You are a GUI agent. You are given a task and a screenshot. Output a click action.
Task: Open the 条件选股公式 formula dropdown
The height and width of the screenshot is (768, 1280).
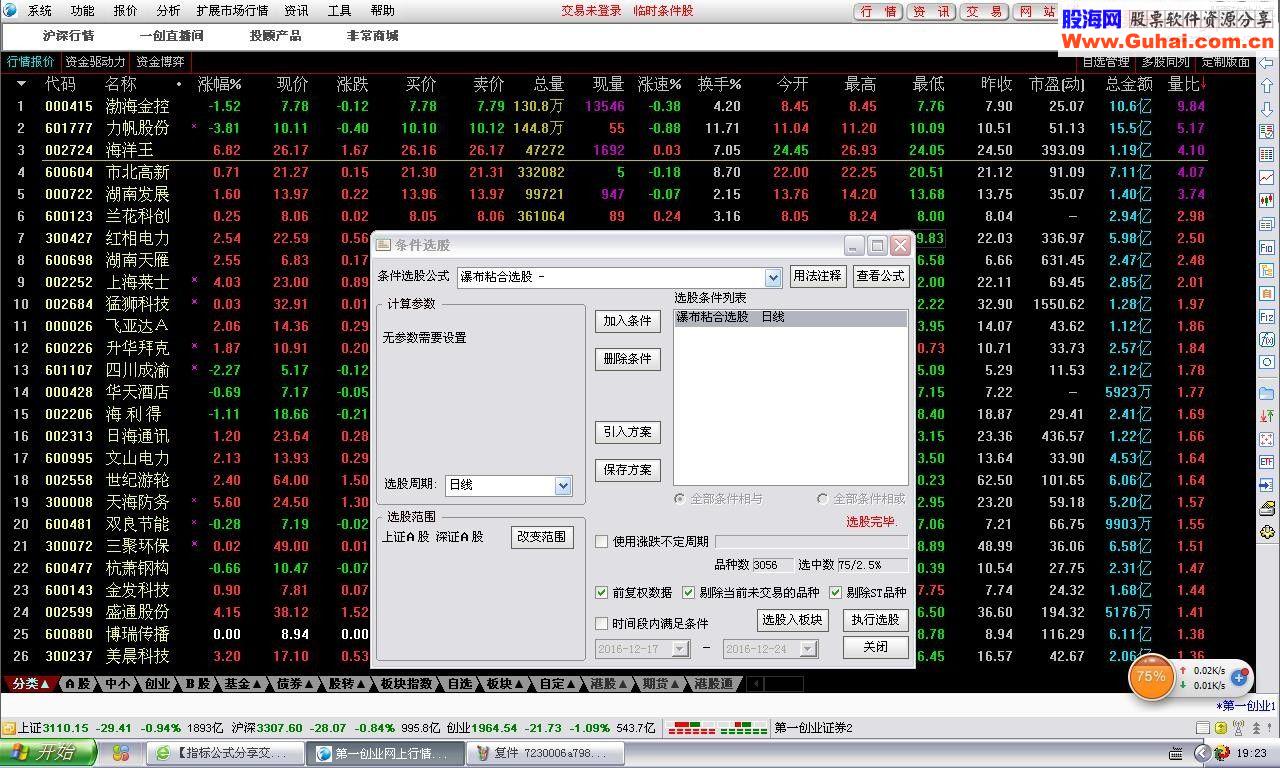click(773, 277)
